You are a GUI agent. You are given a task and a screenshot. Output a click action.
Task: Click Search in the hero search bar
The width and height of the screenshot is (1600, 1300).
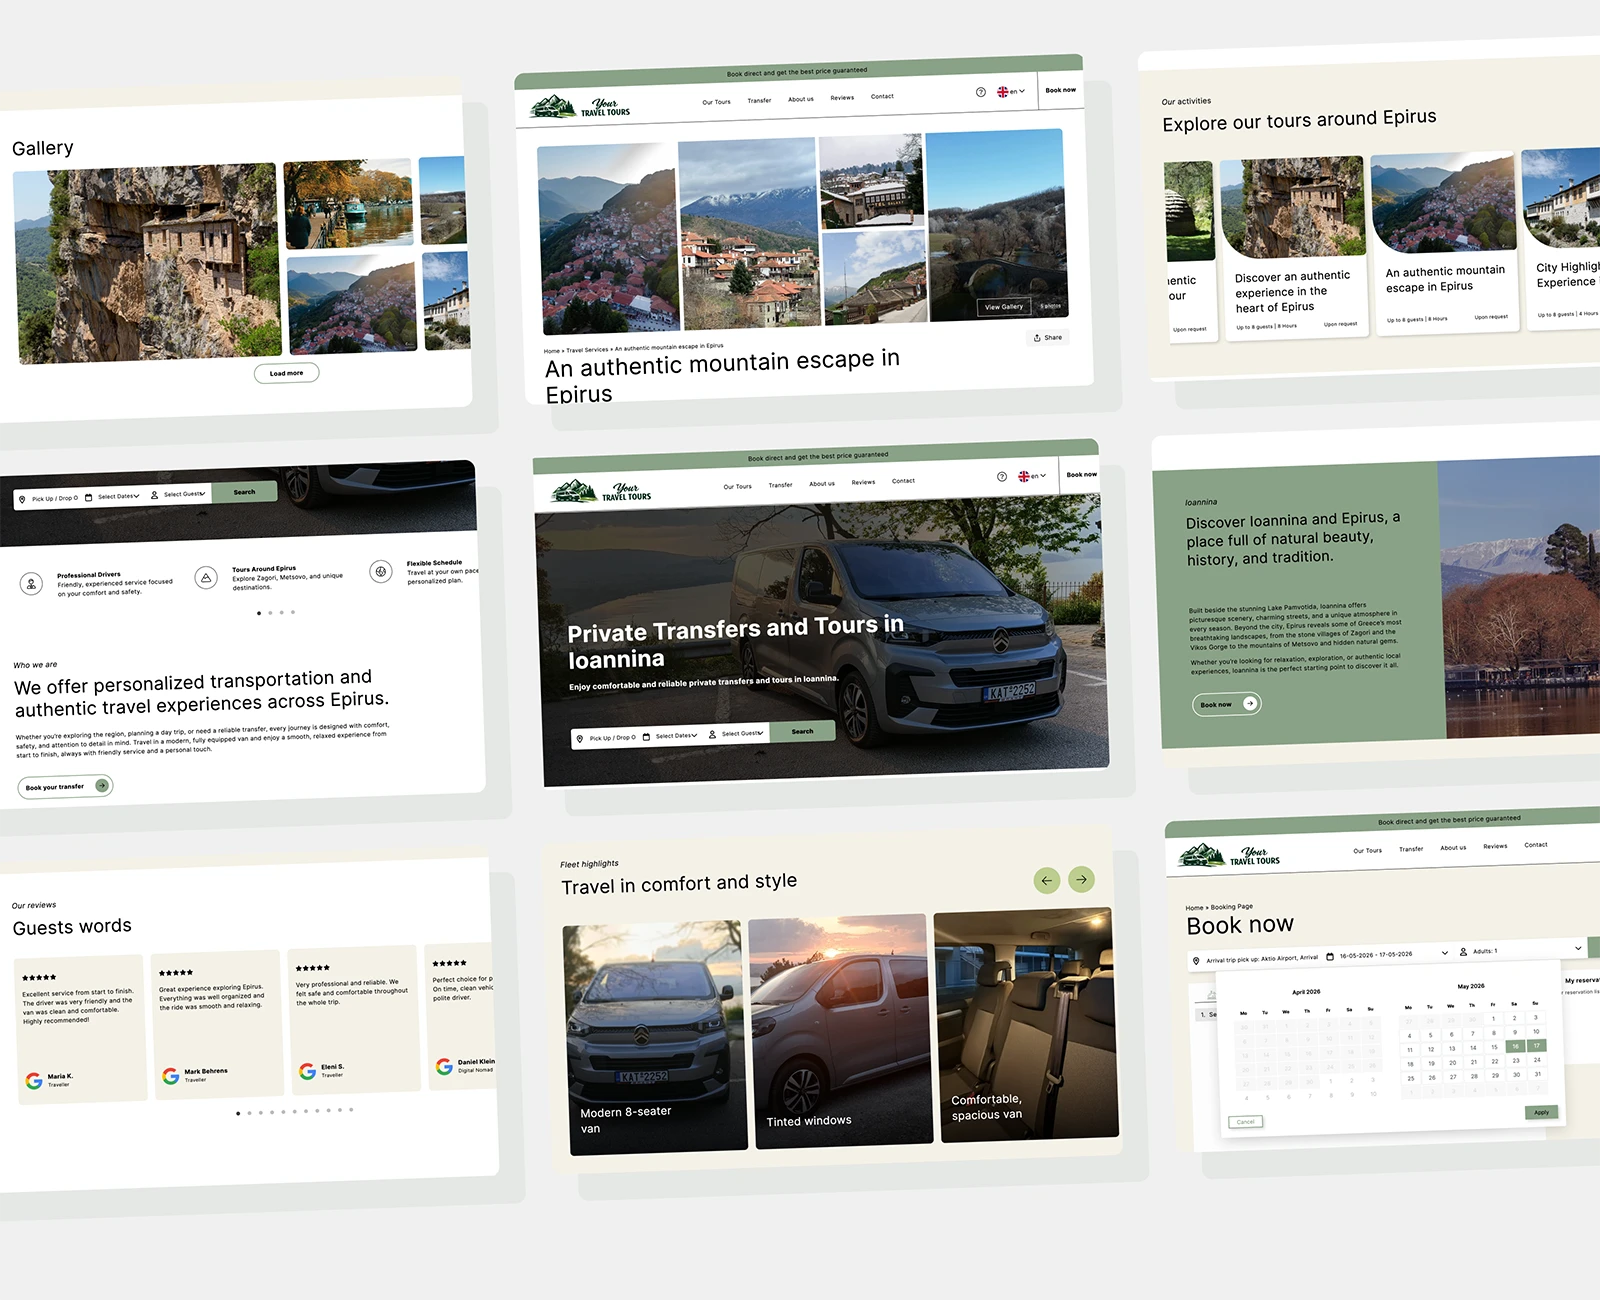tap(802, 731)
